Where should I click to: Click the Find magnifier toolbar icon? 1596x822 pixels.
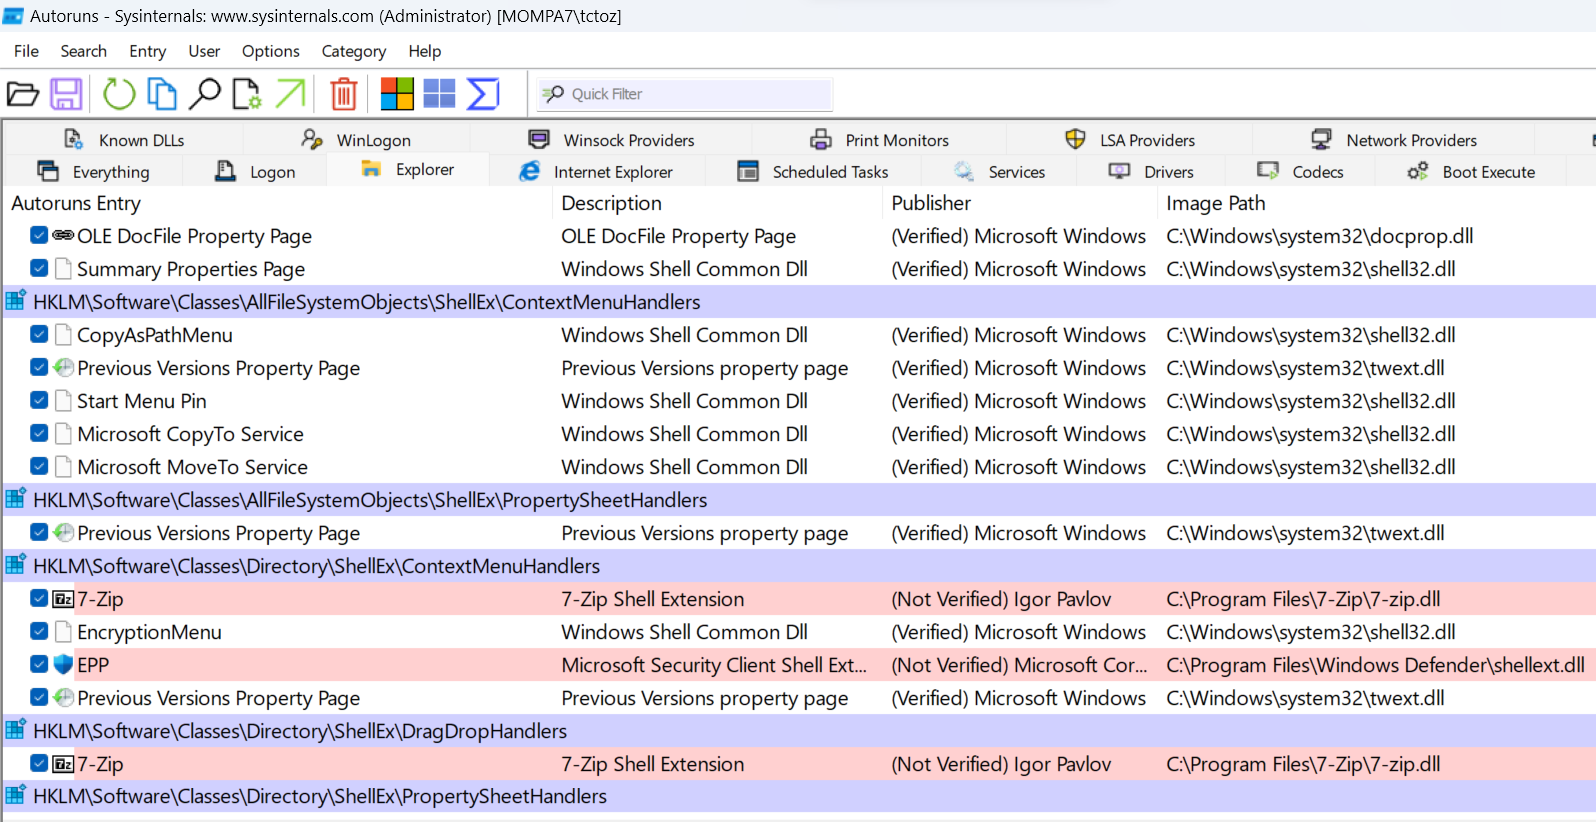click(205, 94)
